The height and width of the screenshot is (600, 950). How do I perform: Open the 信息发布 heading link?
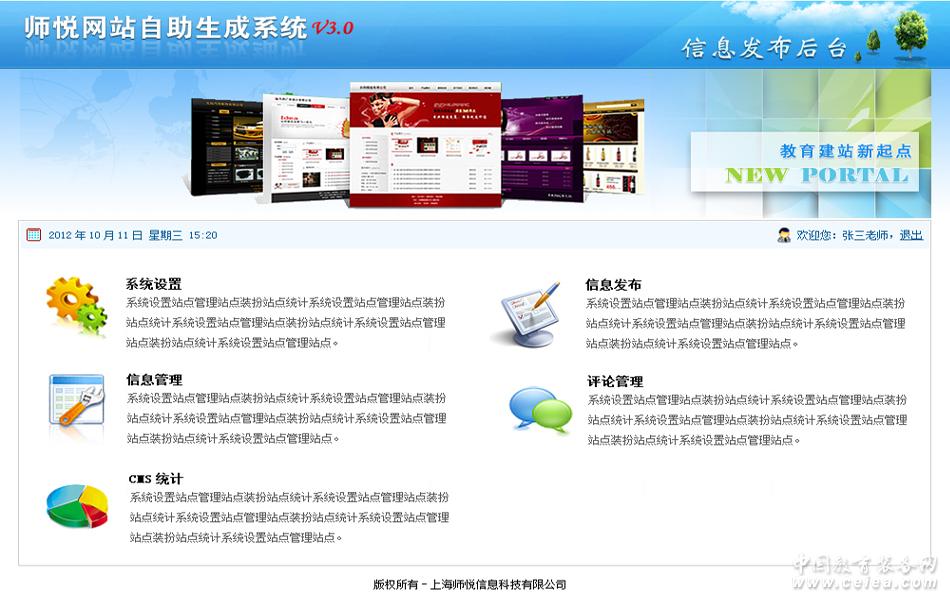click(x=613, y=285)
